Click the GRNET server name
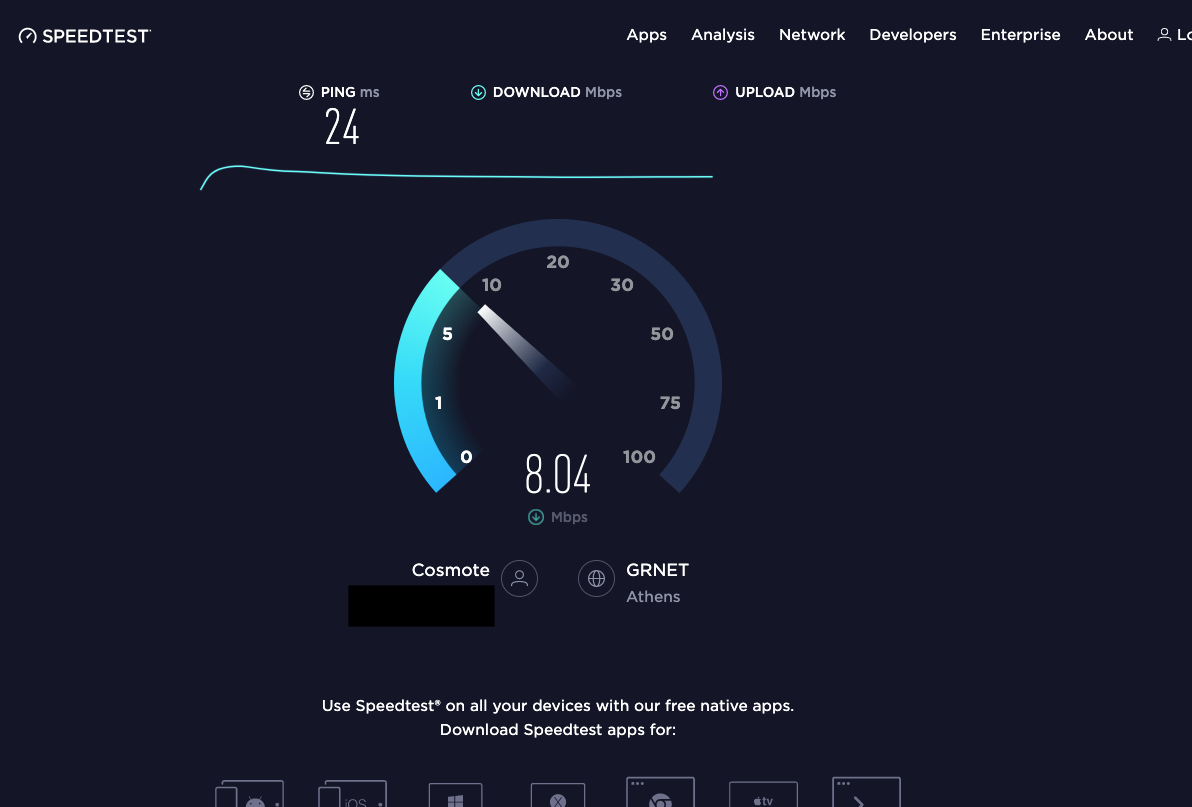This screenshot has height=807, width=1192. coord(658,570)
